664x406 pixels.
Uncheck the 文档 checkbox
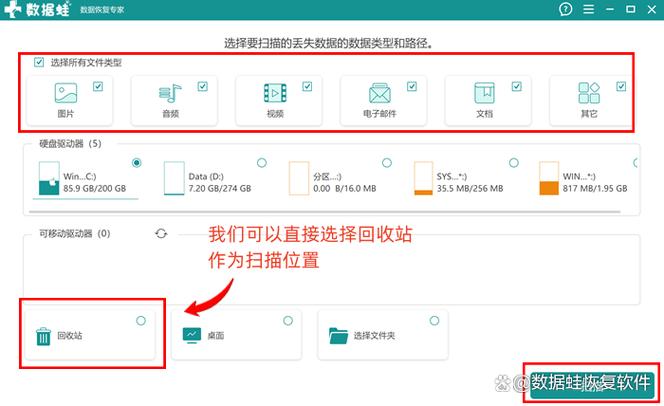pos(516,86)
